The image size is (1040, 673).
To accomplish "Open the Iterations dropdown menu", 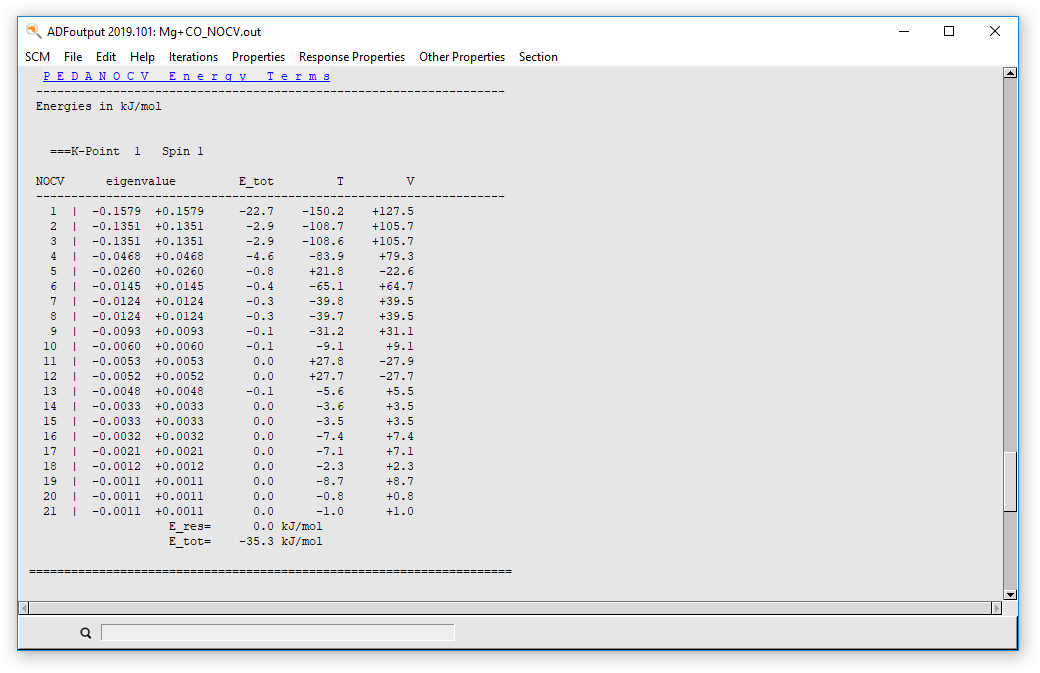I will tap(193, 57).
